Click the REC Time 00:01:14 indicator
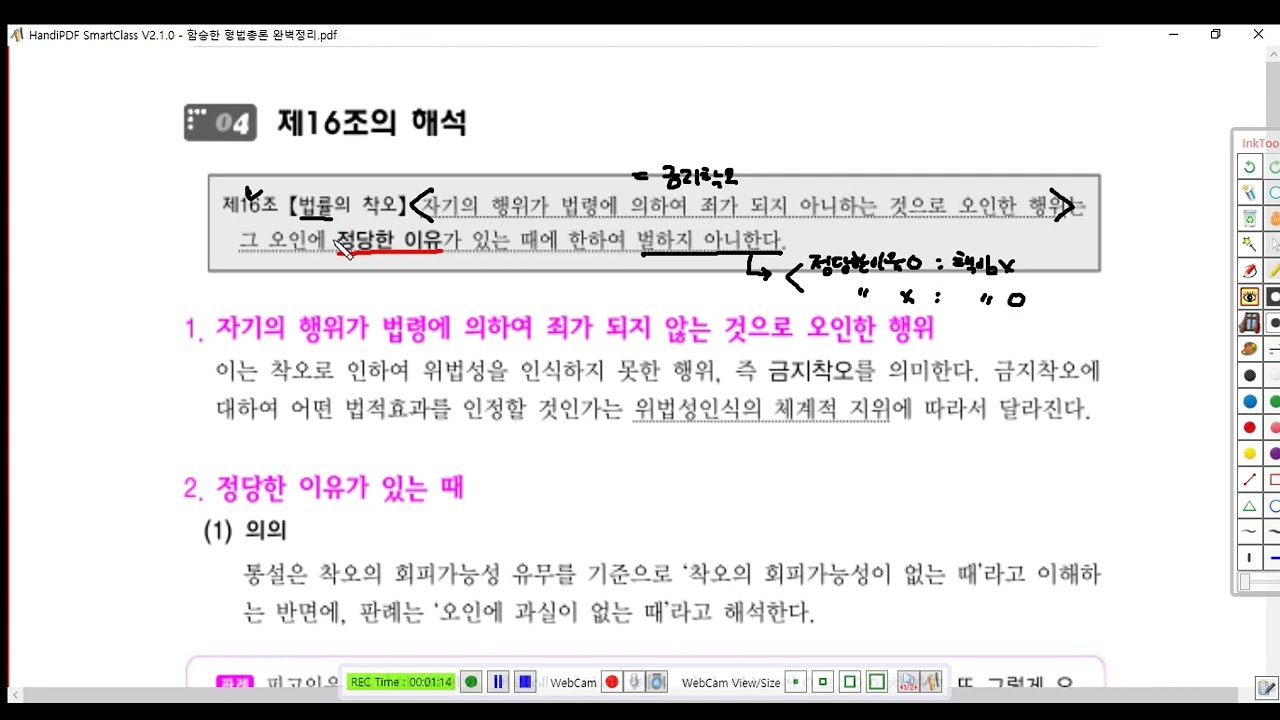1280x720 pixels. [x=401, y=682]
